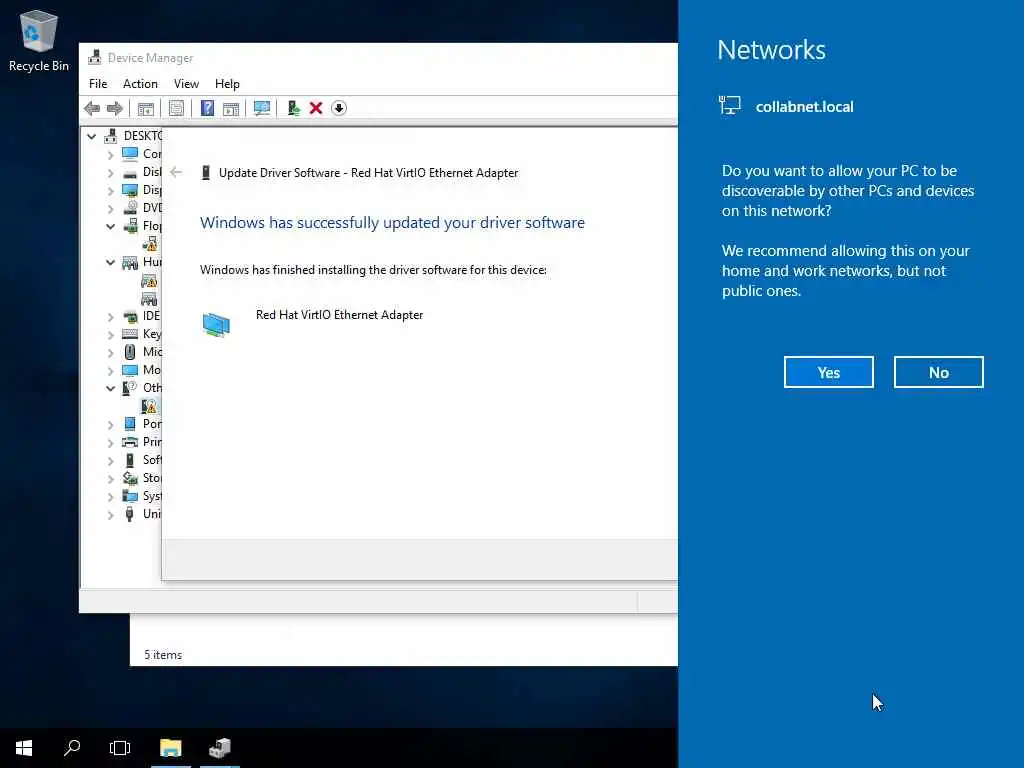This screenshot has width=1024, height=768.
Task: Allow network discovery by clicking Yes
Action: coord(829,372)
